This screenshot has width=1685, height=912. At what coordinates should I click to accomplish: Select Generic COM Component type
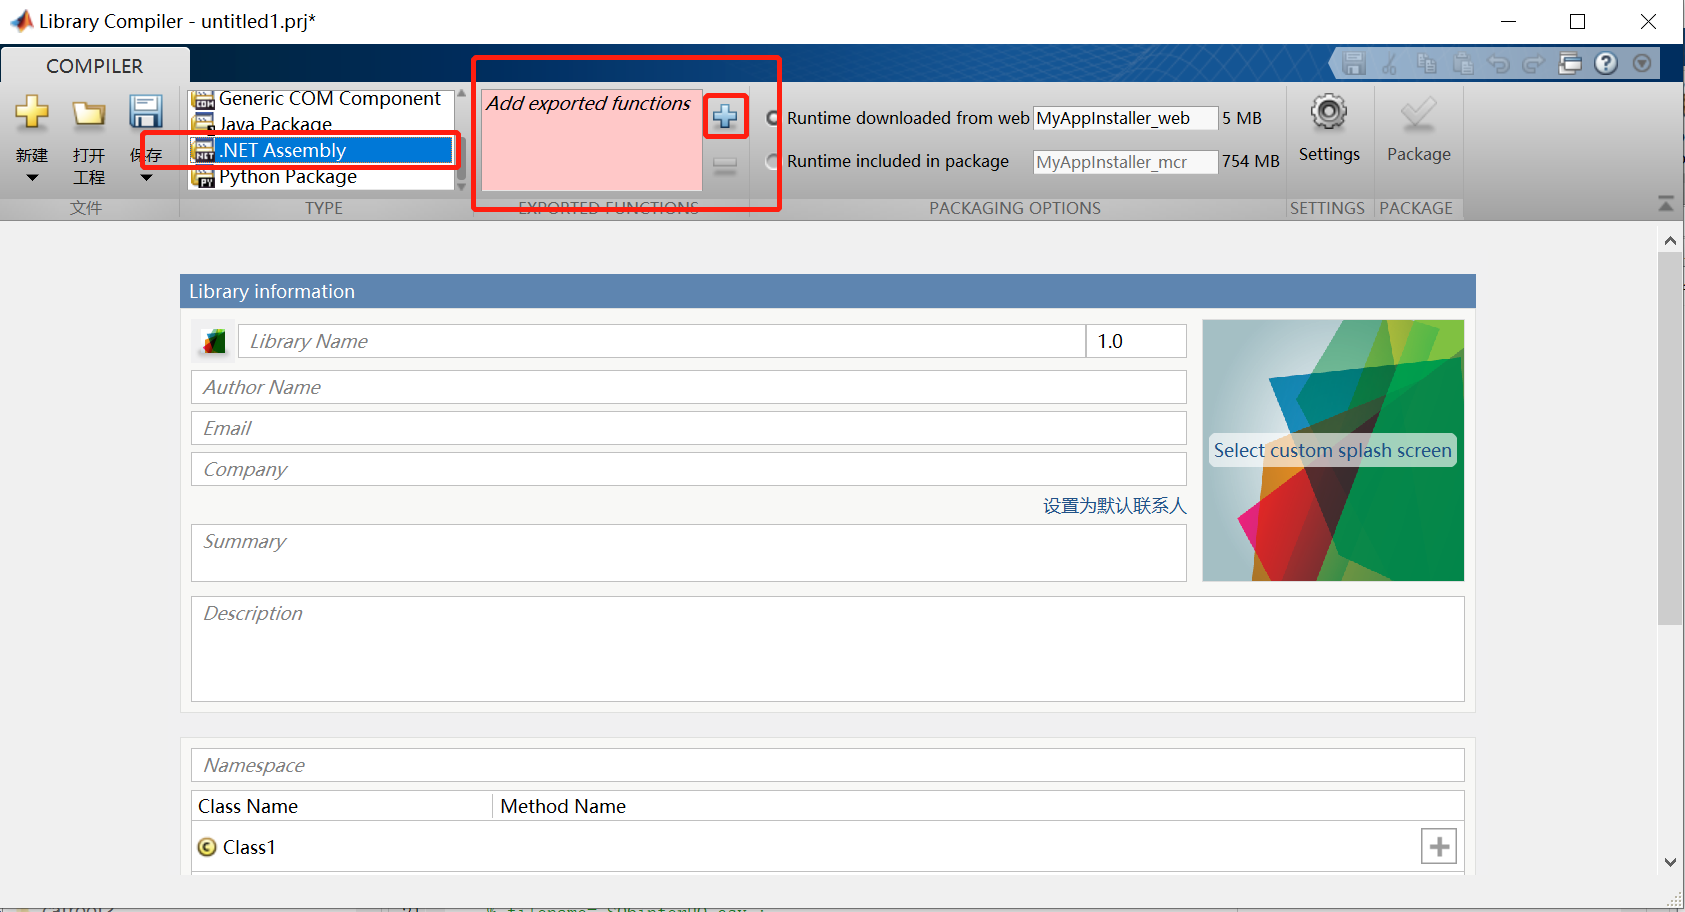click(322, 98)
